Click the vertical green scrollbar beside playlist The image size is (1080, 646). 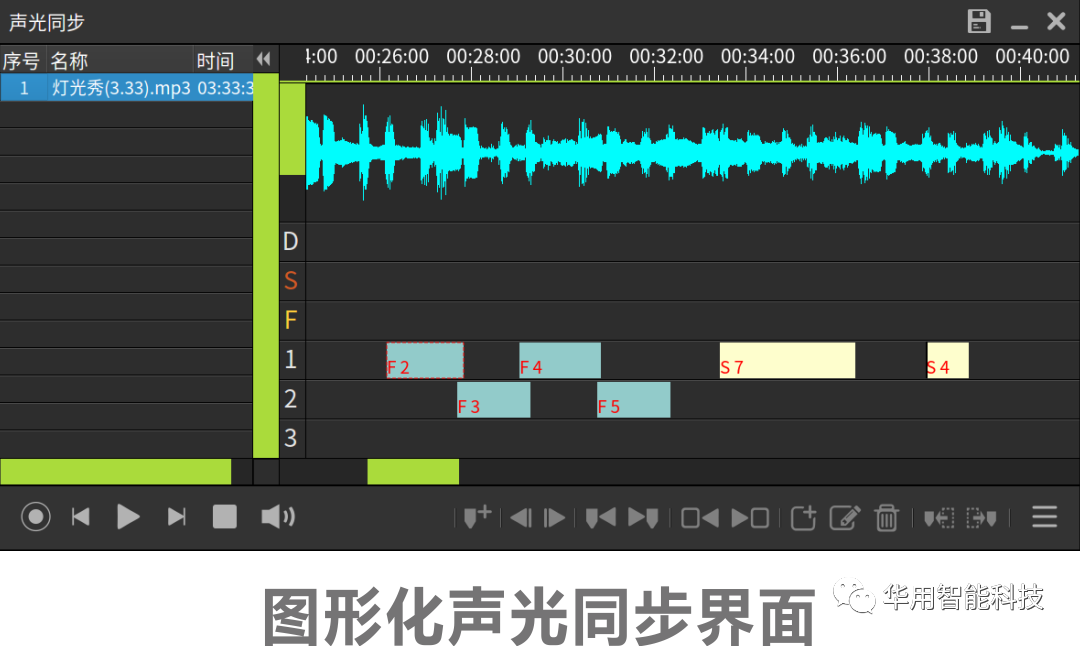266,266
